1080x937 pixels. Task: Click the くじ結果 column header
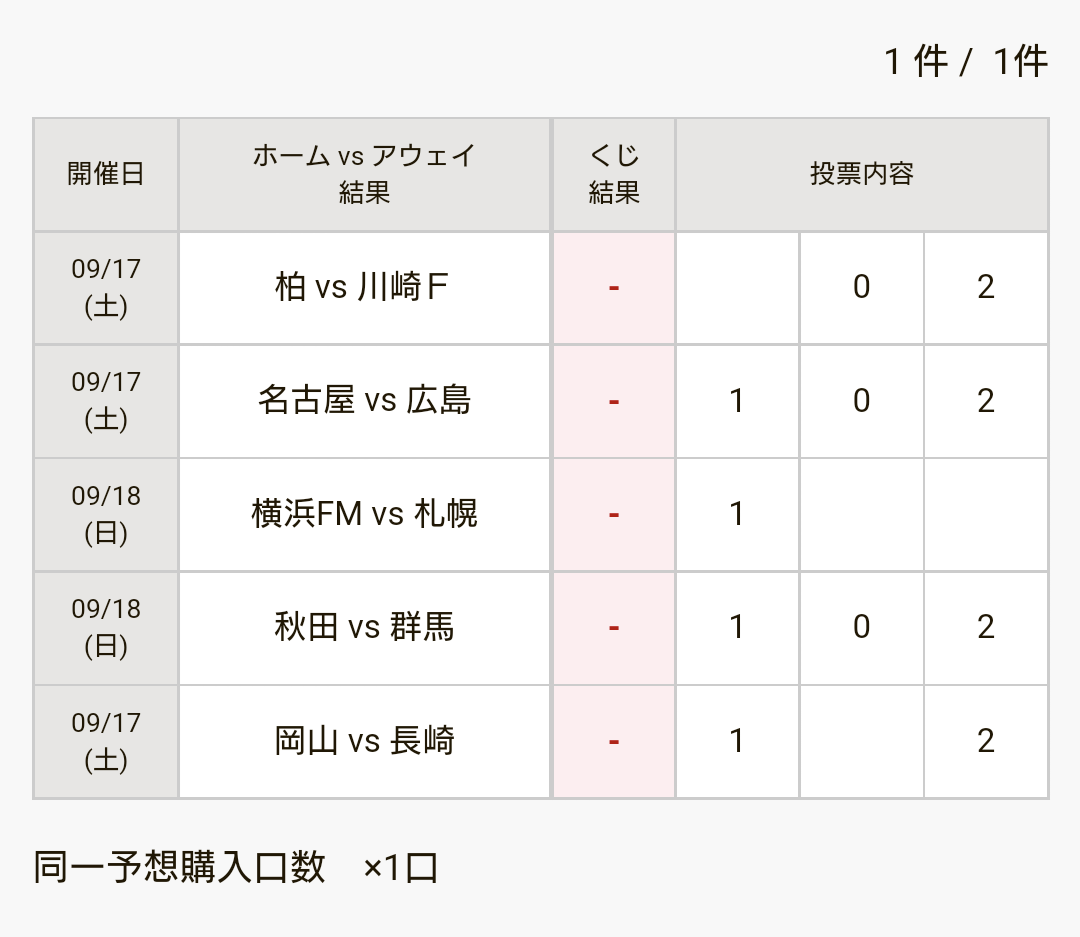point(614,174)
